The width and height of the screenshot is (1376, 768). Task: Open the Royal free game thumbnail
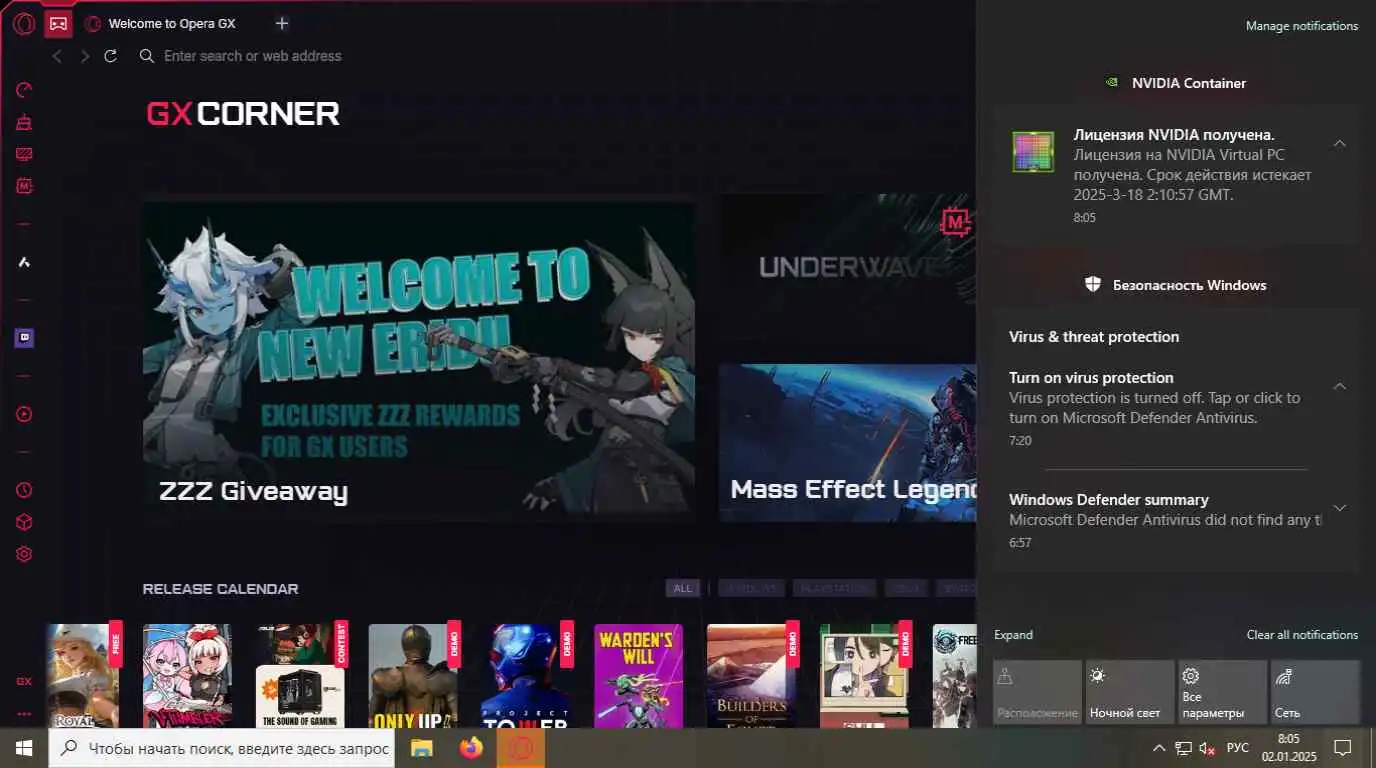(82, 675)
